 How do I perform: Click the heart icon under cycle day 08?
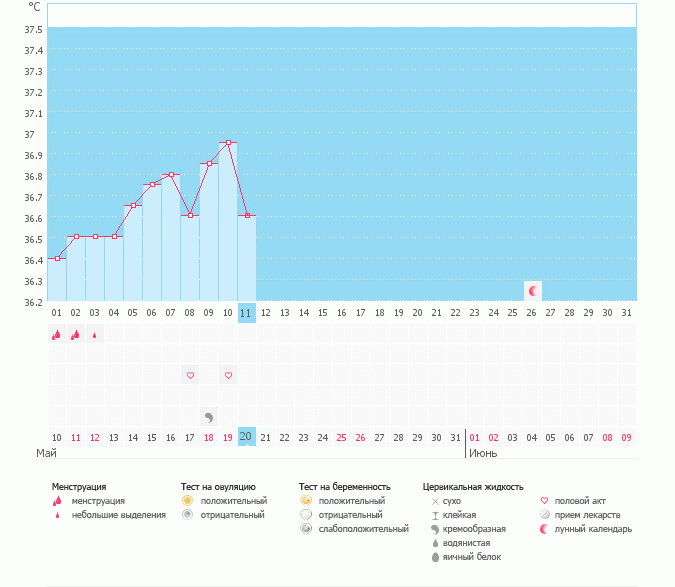click(190, 375)
